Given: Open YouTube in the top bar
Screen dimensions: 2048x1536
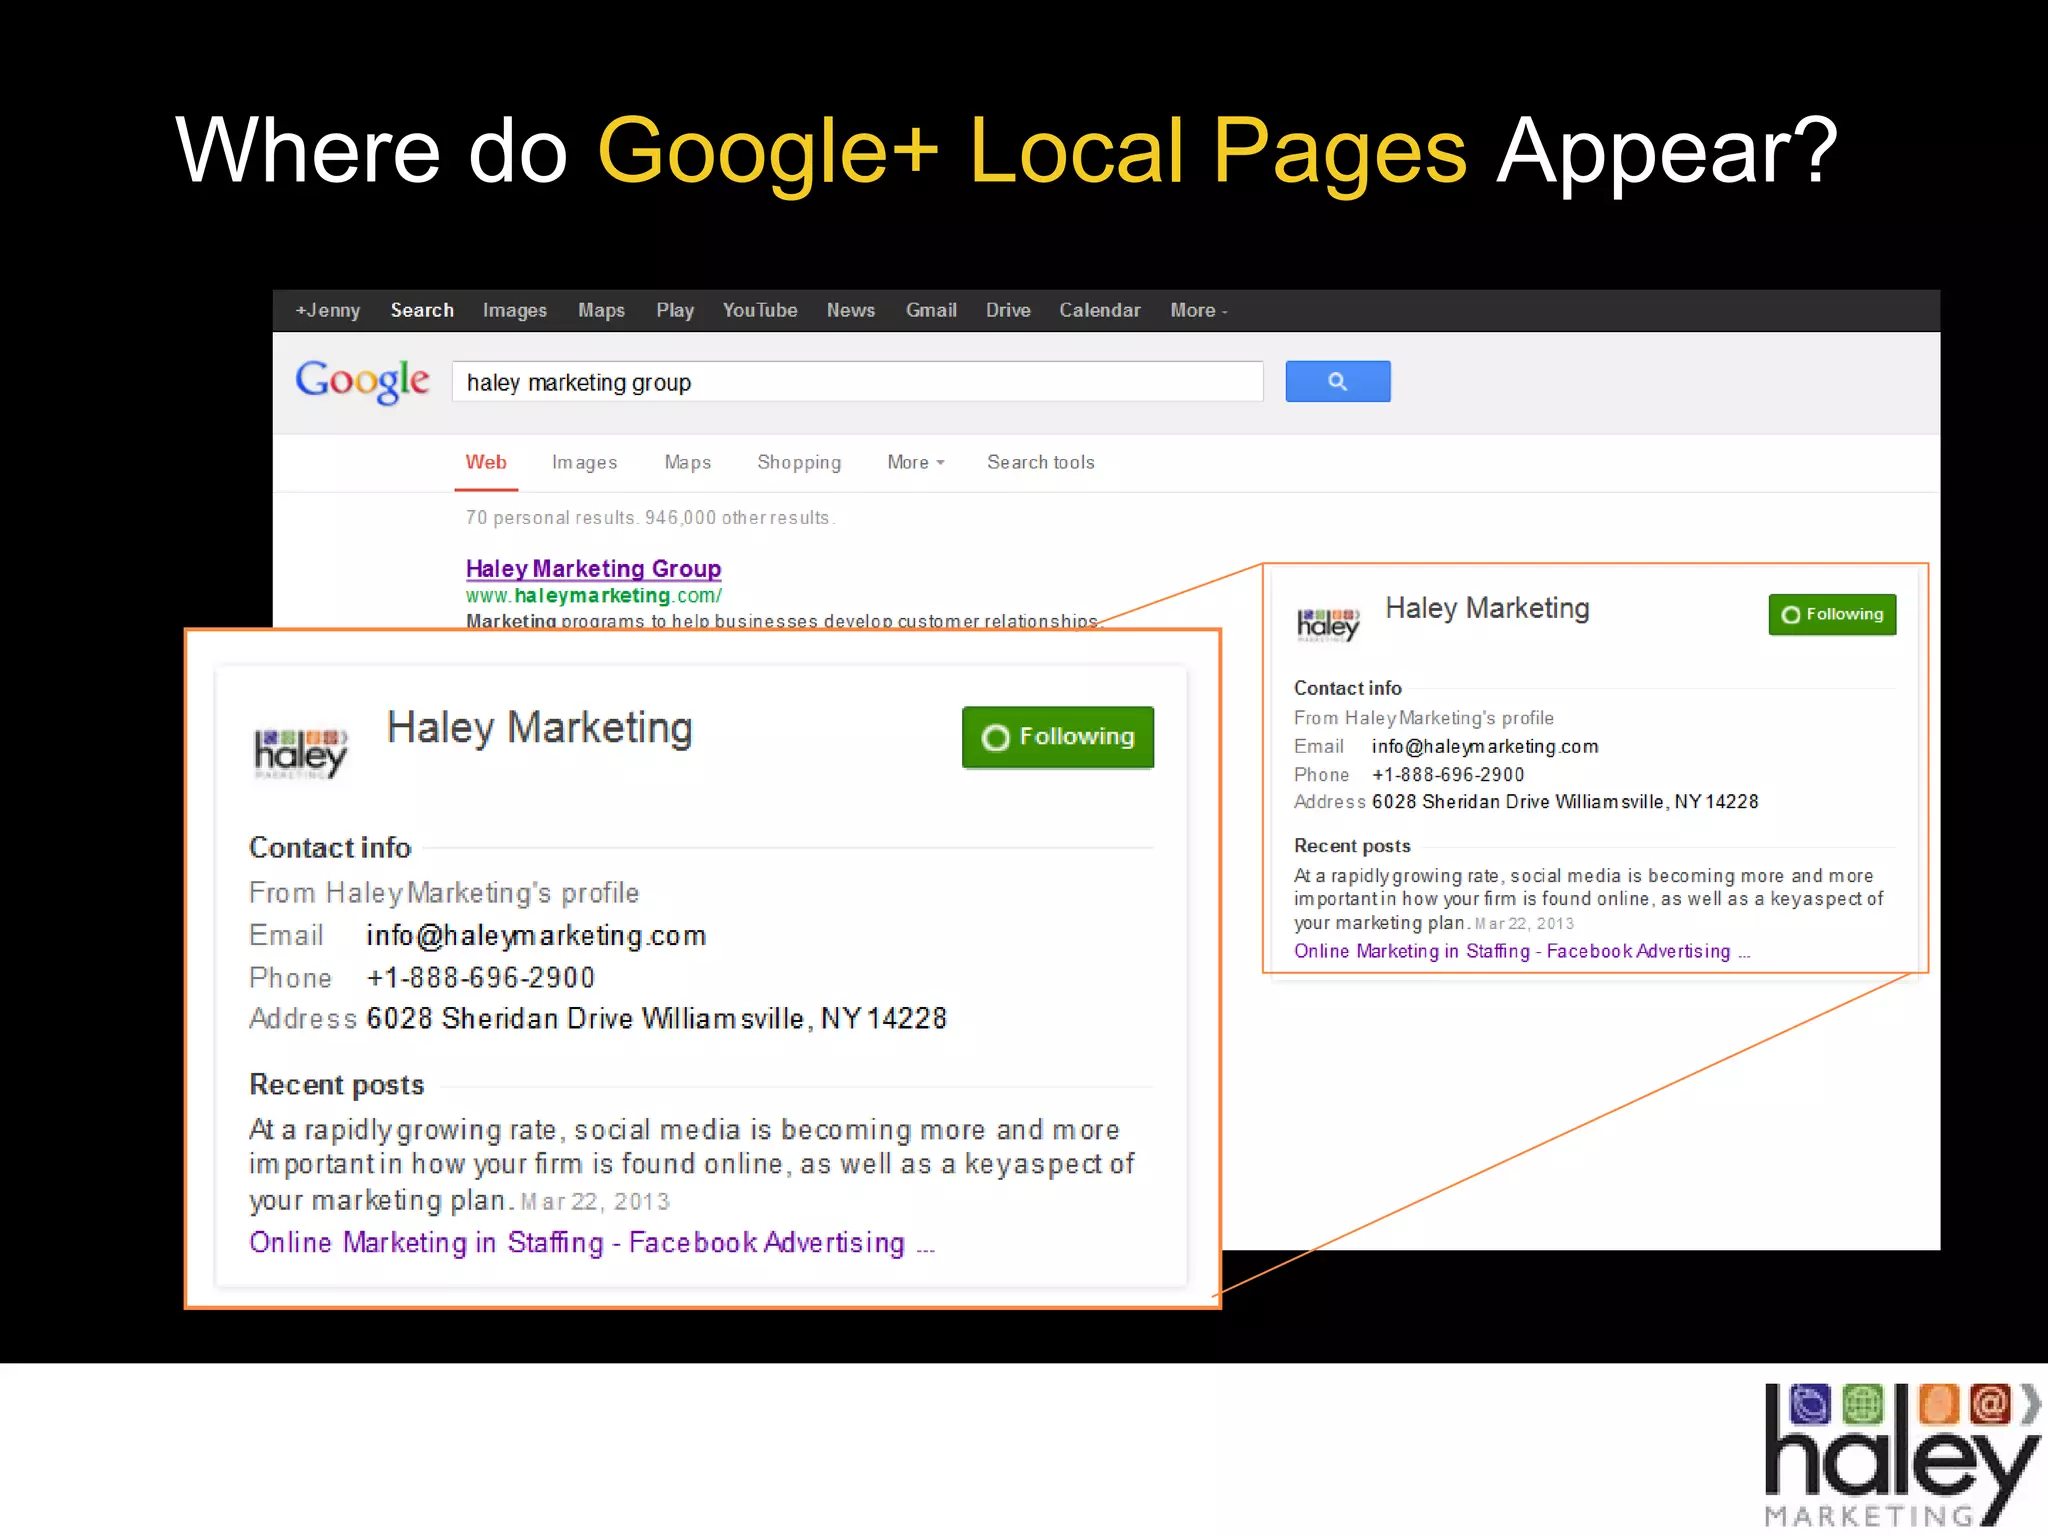Looking at the screenshot, I should [760, 310].
